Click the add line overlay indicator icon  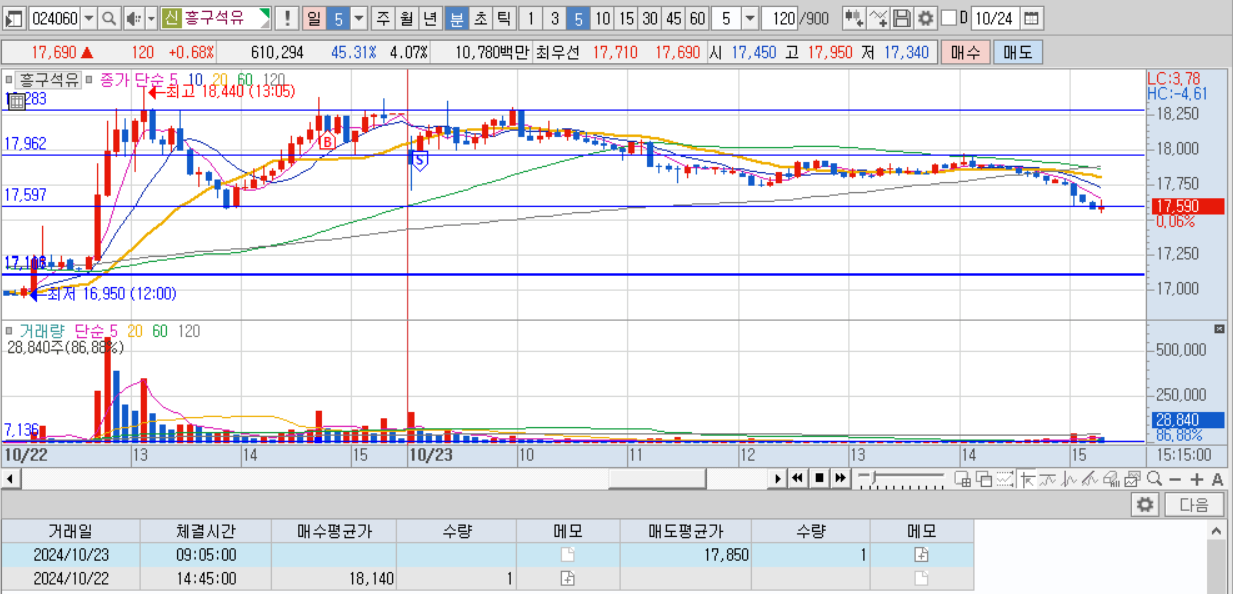[878, 18]
